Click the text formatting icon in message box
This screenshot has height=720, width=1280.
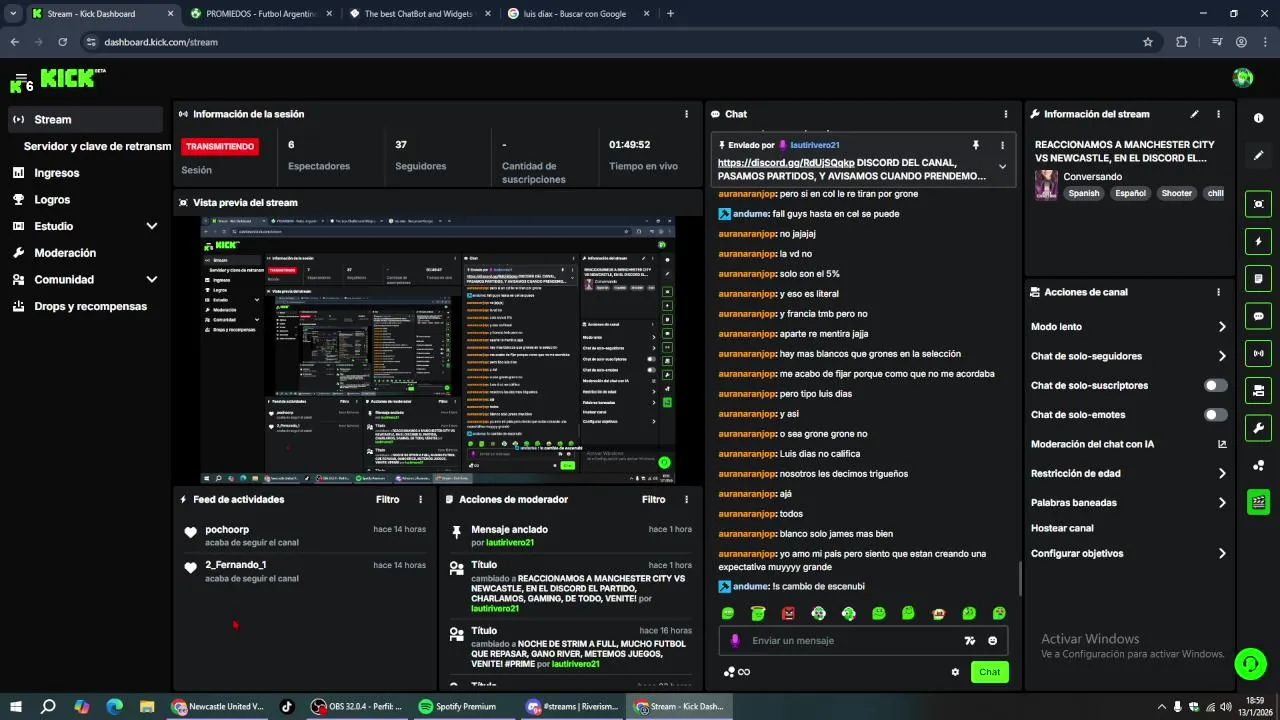969,641
